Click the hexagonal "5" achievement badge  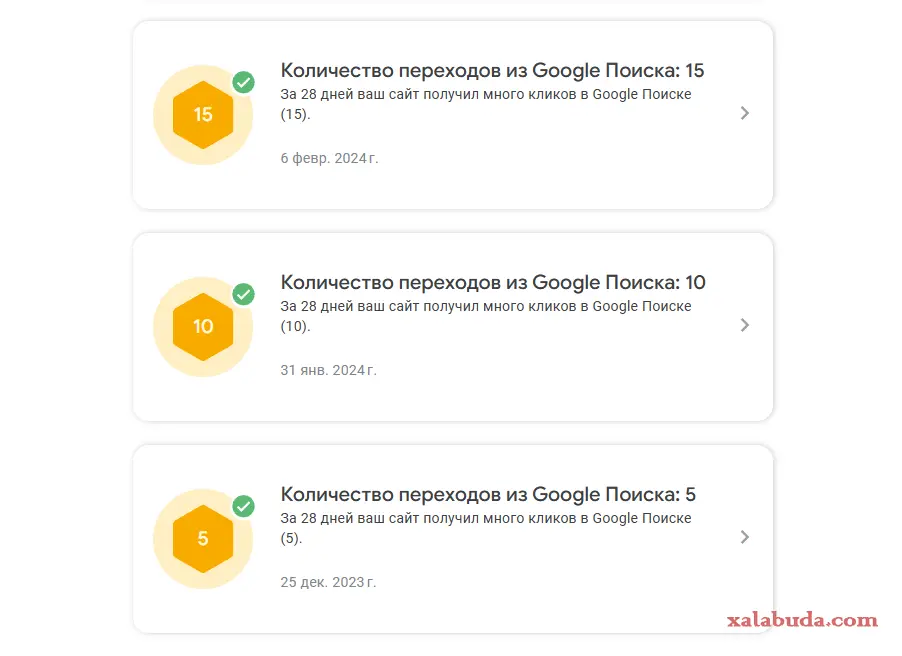tap(203, 538)
